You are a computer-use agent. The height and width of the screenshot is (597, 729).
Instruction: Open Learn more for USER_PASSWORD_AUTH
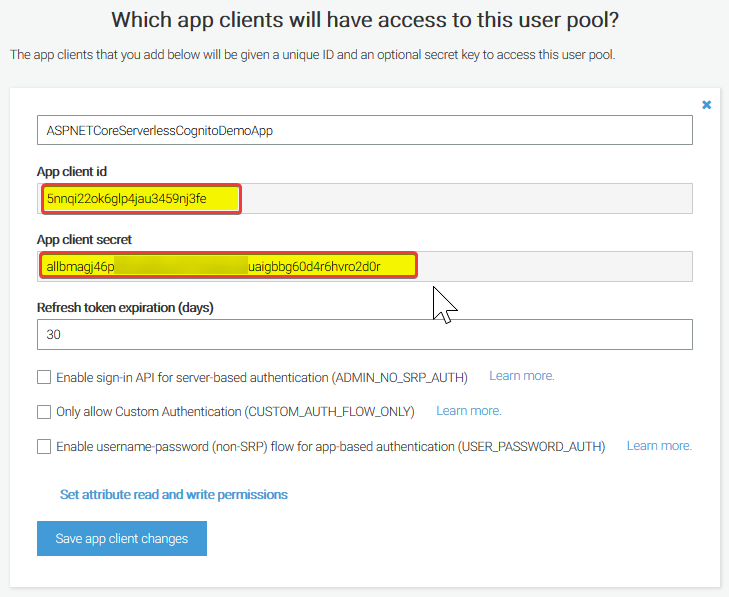coord(659,445)
